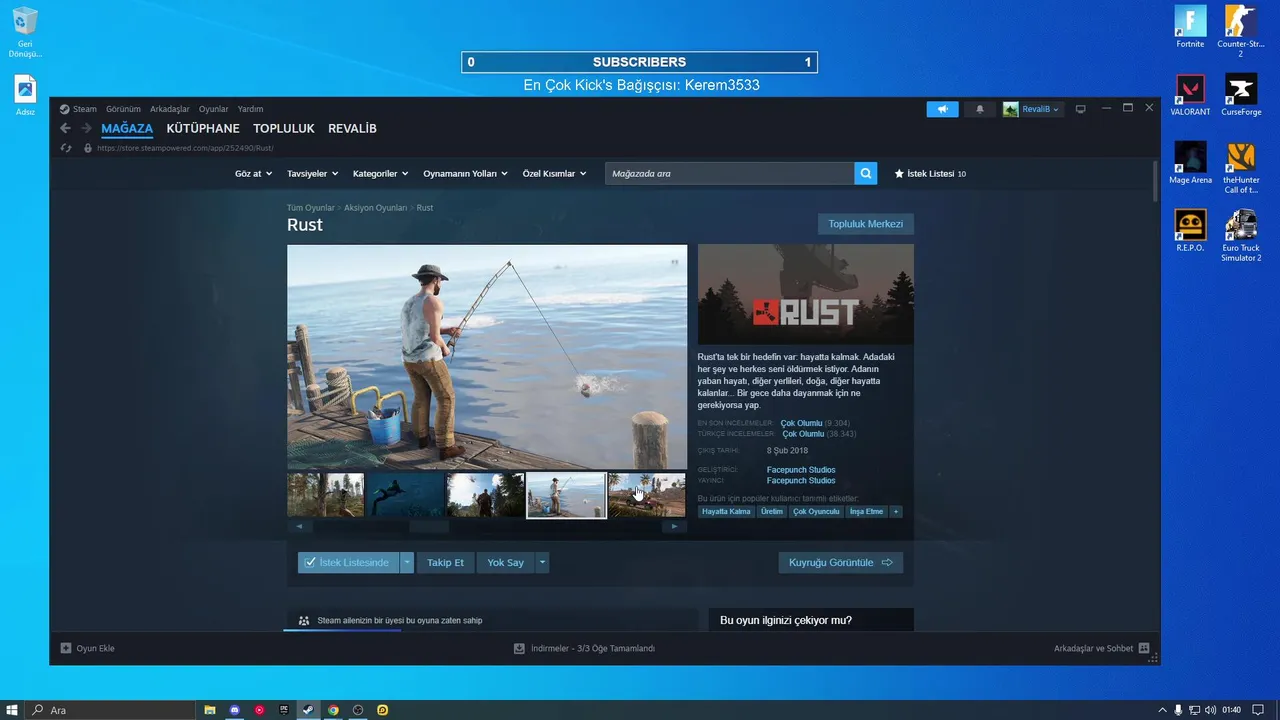This screenshot has height=720, width=1280.
Task: Click the Windows Start button
Action: pyautogui.click(x=13, y=710)
